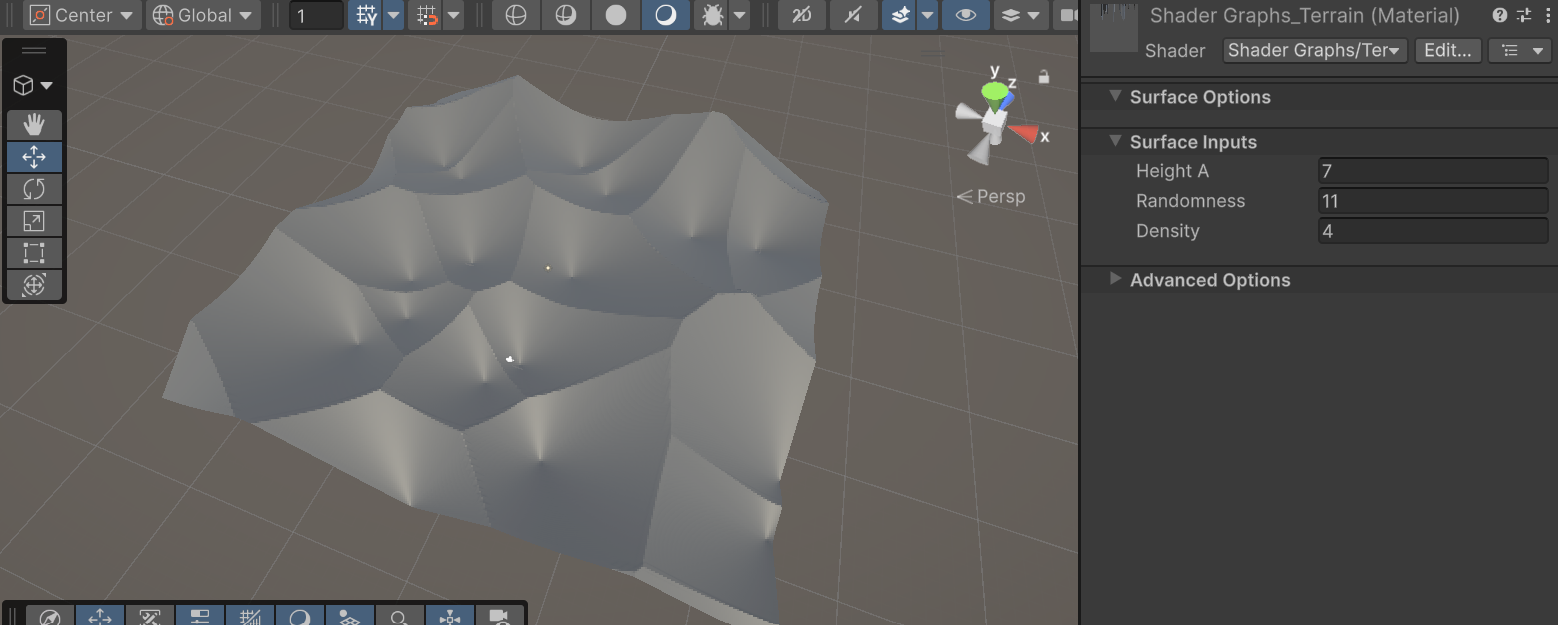Click the Density value field
Viewport: 1558px width, 625px height.
(x=1433, y=231)
